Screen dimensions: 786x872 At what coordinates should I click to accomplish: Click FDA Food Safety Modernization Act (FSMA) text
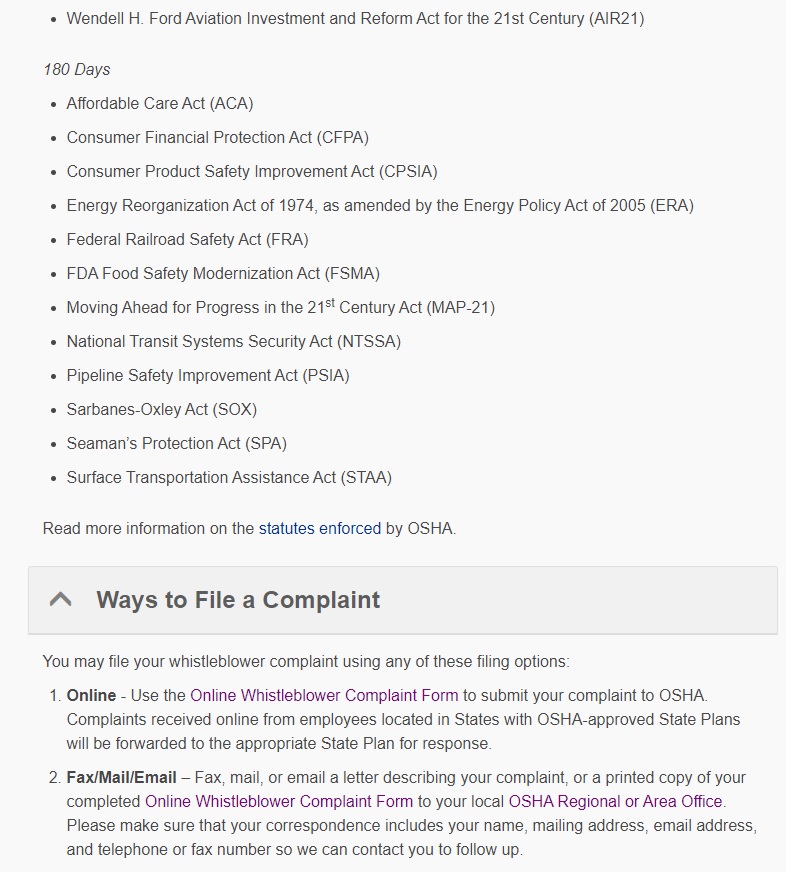pos(223,274)
